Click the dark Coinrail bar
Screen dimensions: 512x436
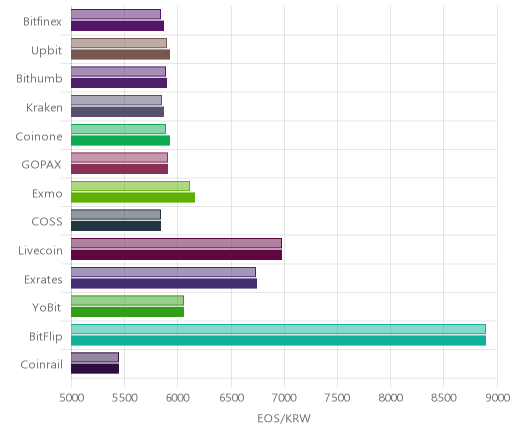click(x=95, y=369)
